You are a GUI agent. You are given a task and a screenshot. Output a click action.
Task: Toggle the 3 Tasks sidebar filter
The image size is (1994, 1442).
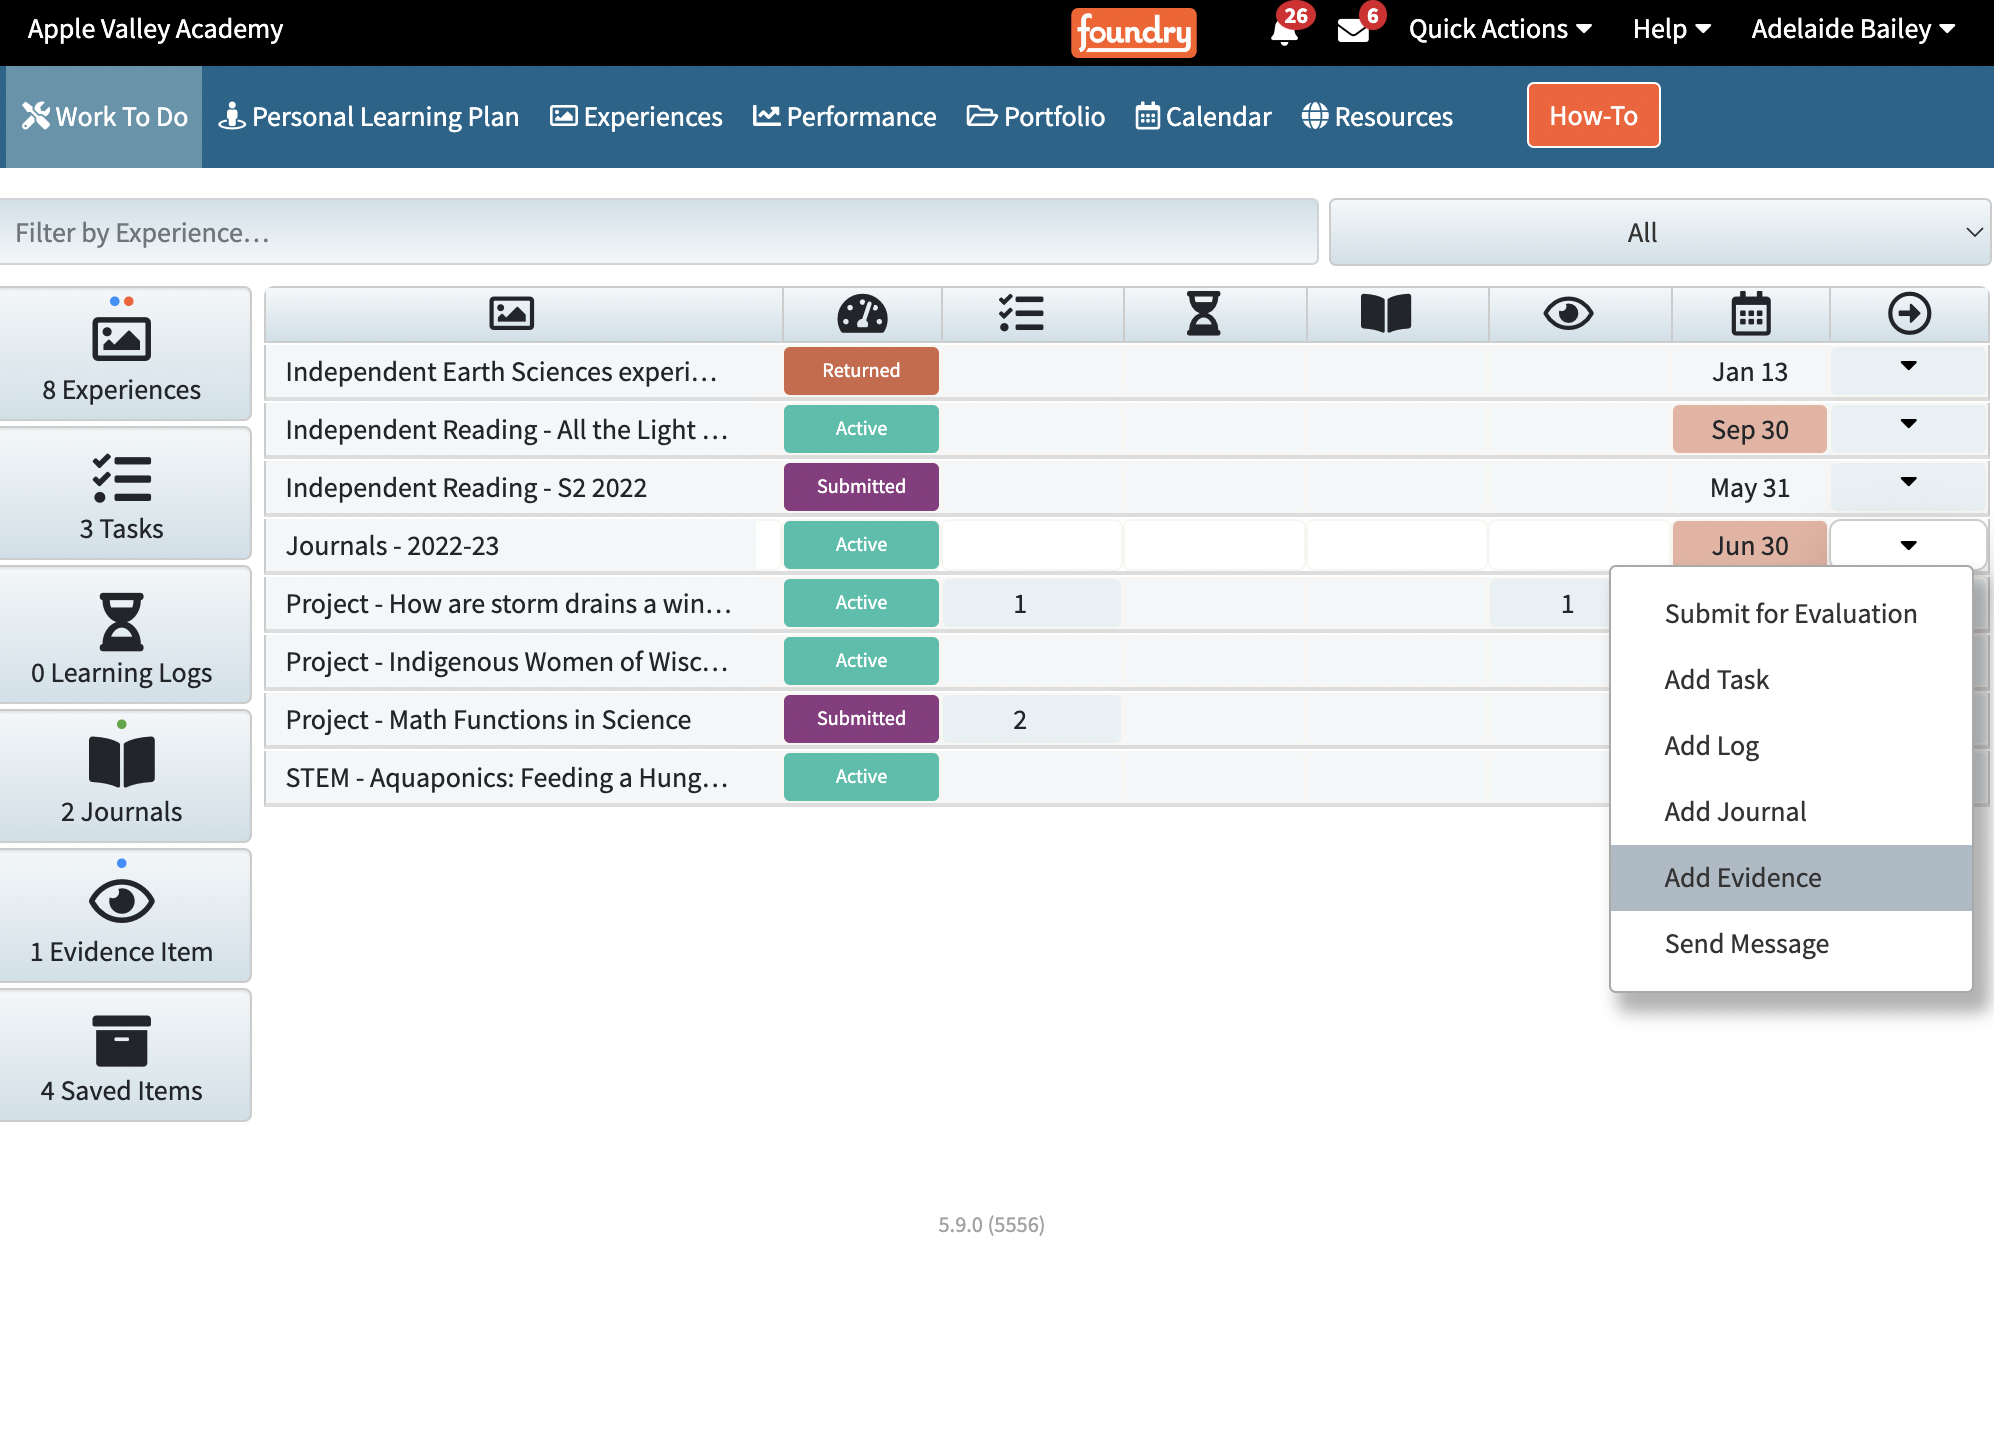(x=122, y=494)
